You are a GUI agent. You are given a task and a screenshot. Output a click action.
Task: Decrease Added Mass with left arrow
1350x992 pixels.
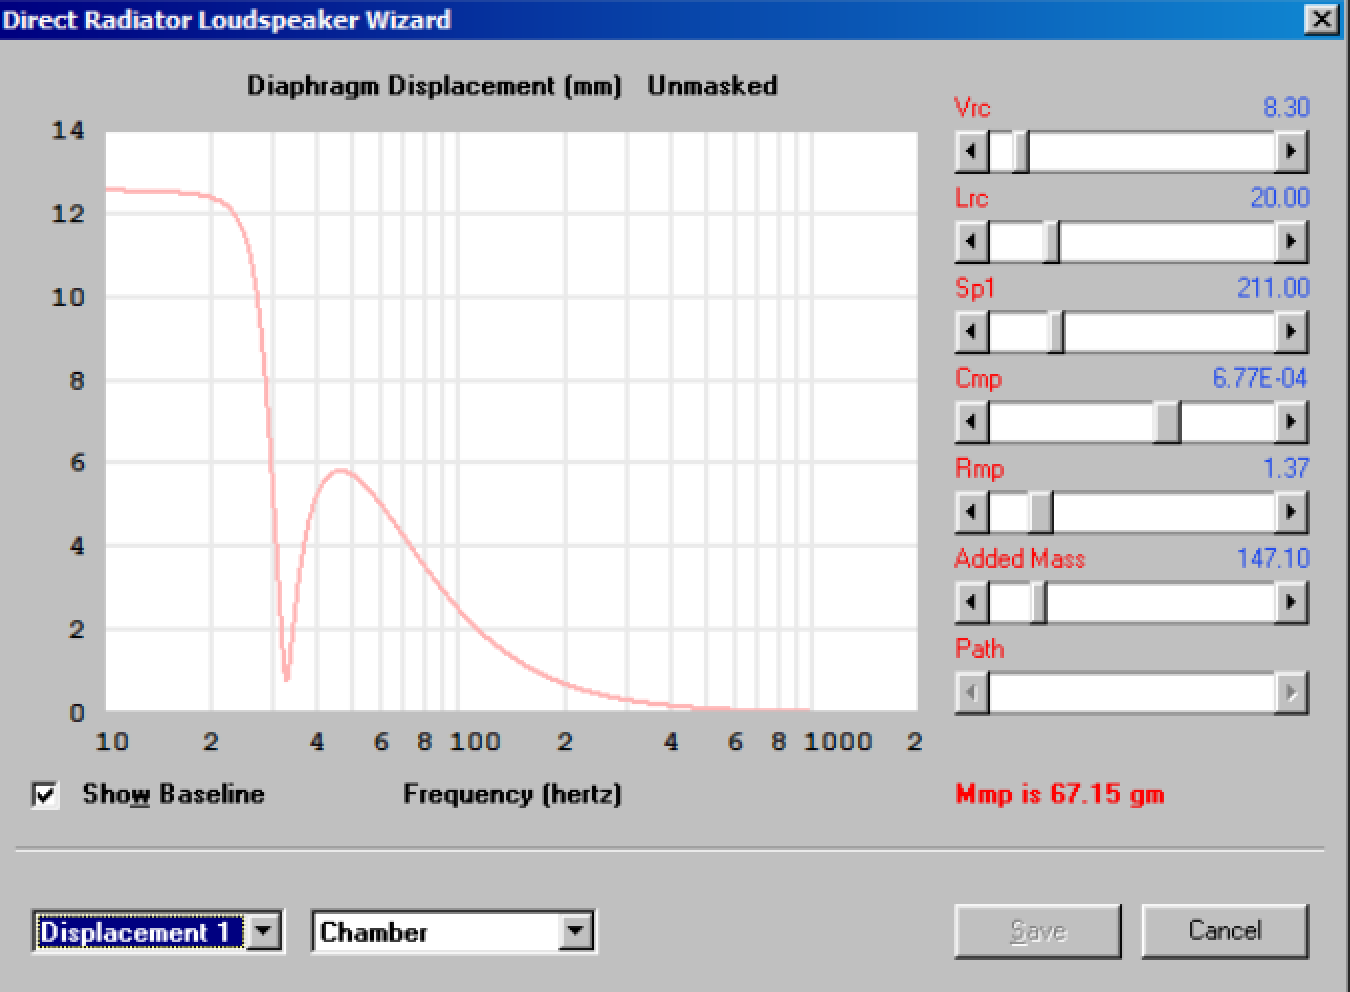point(972,602)
